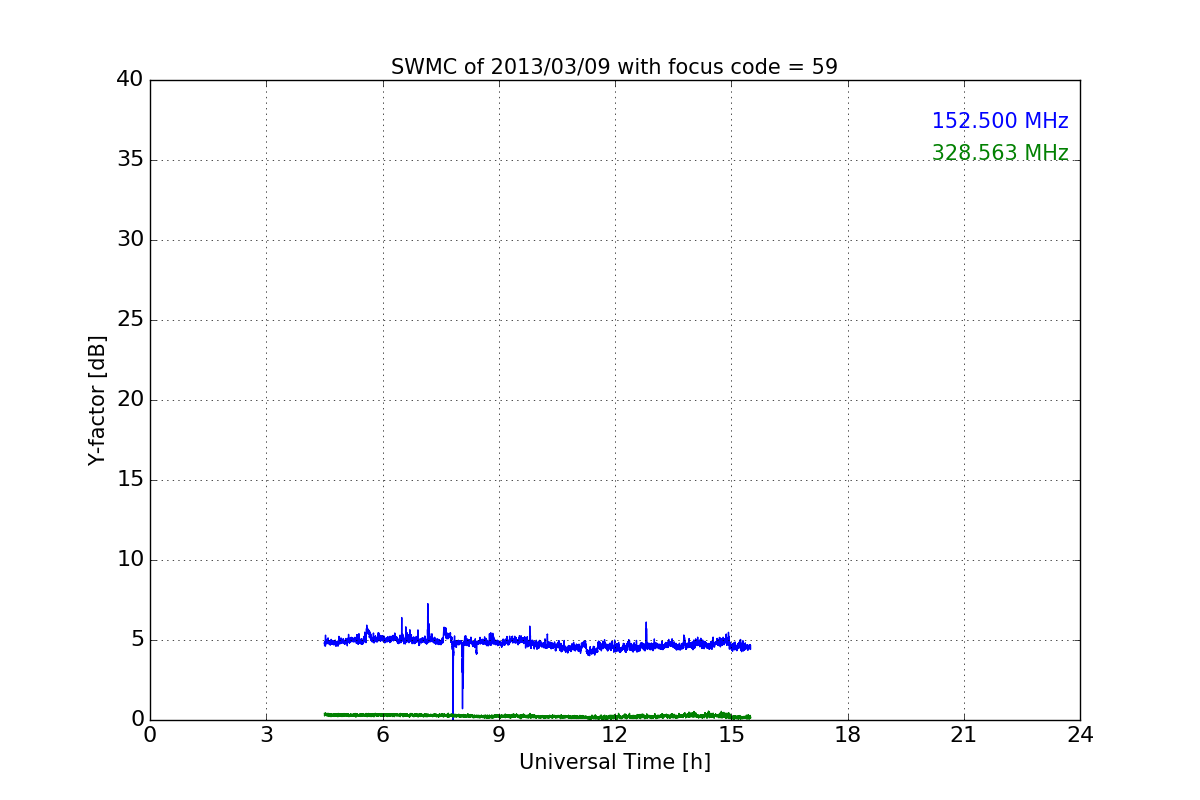Click y-axis tick label 20
Screen dimensions: 1200x800
click(130, 400)
